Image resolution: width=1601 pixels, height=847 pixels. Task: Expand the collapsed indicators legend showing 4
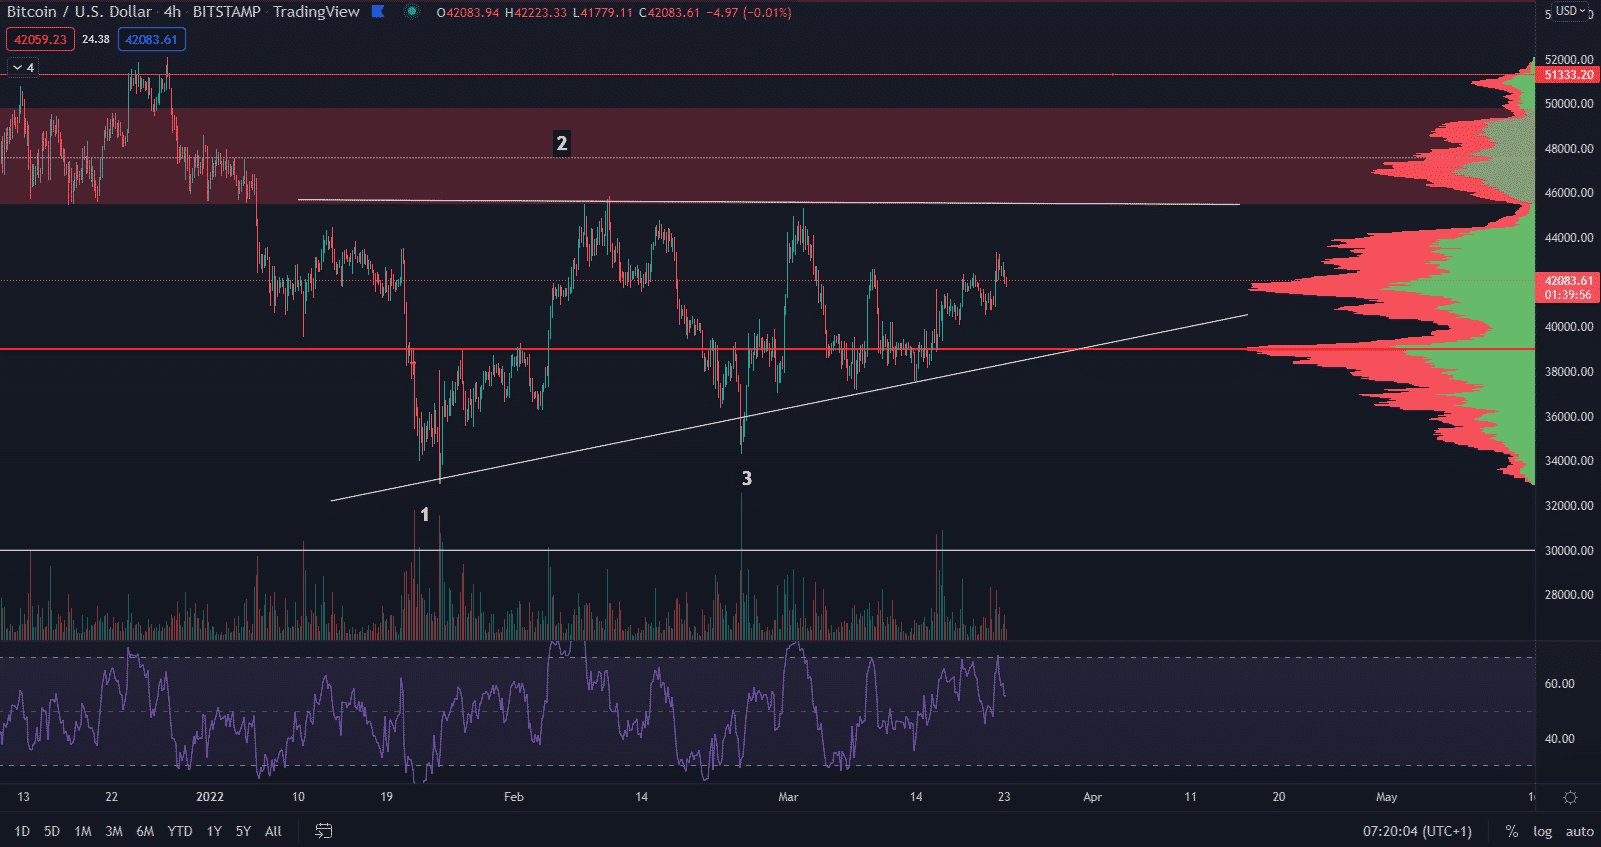[x=22, y=68]
